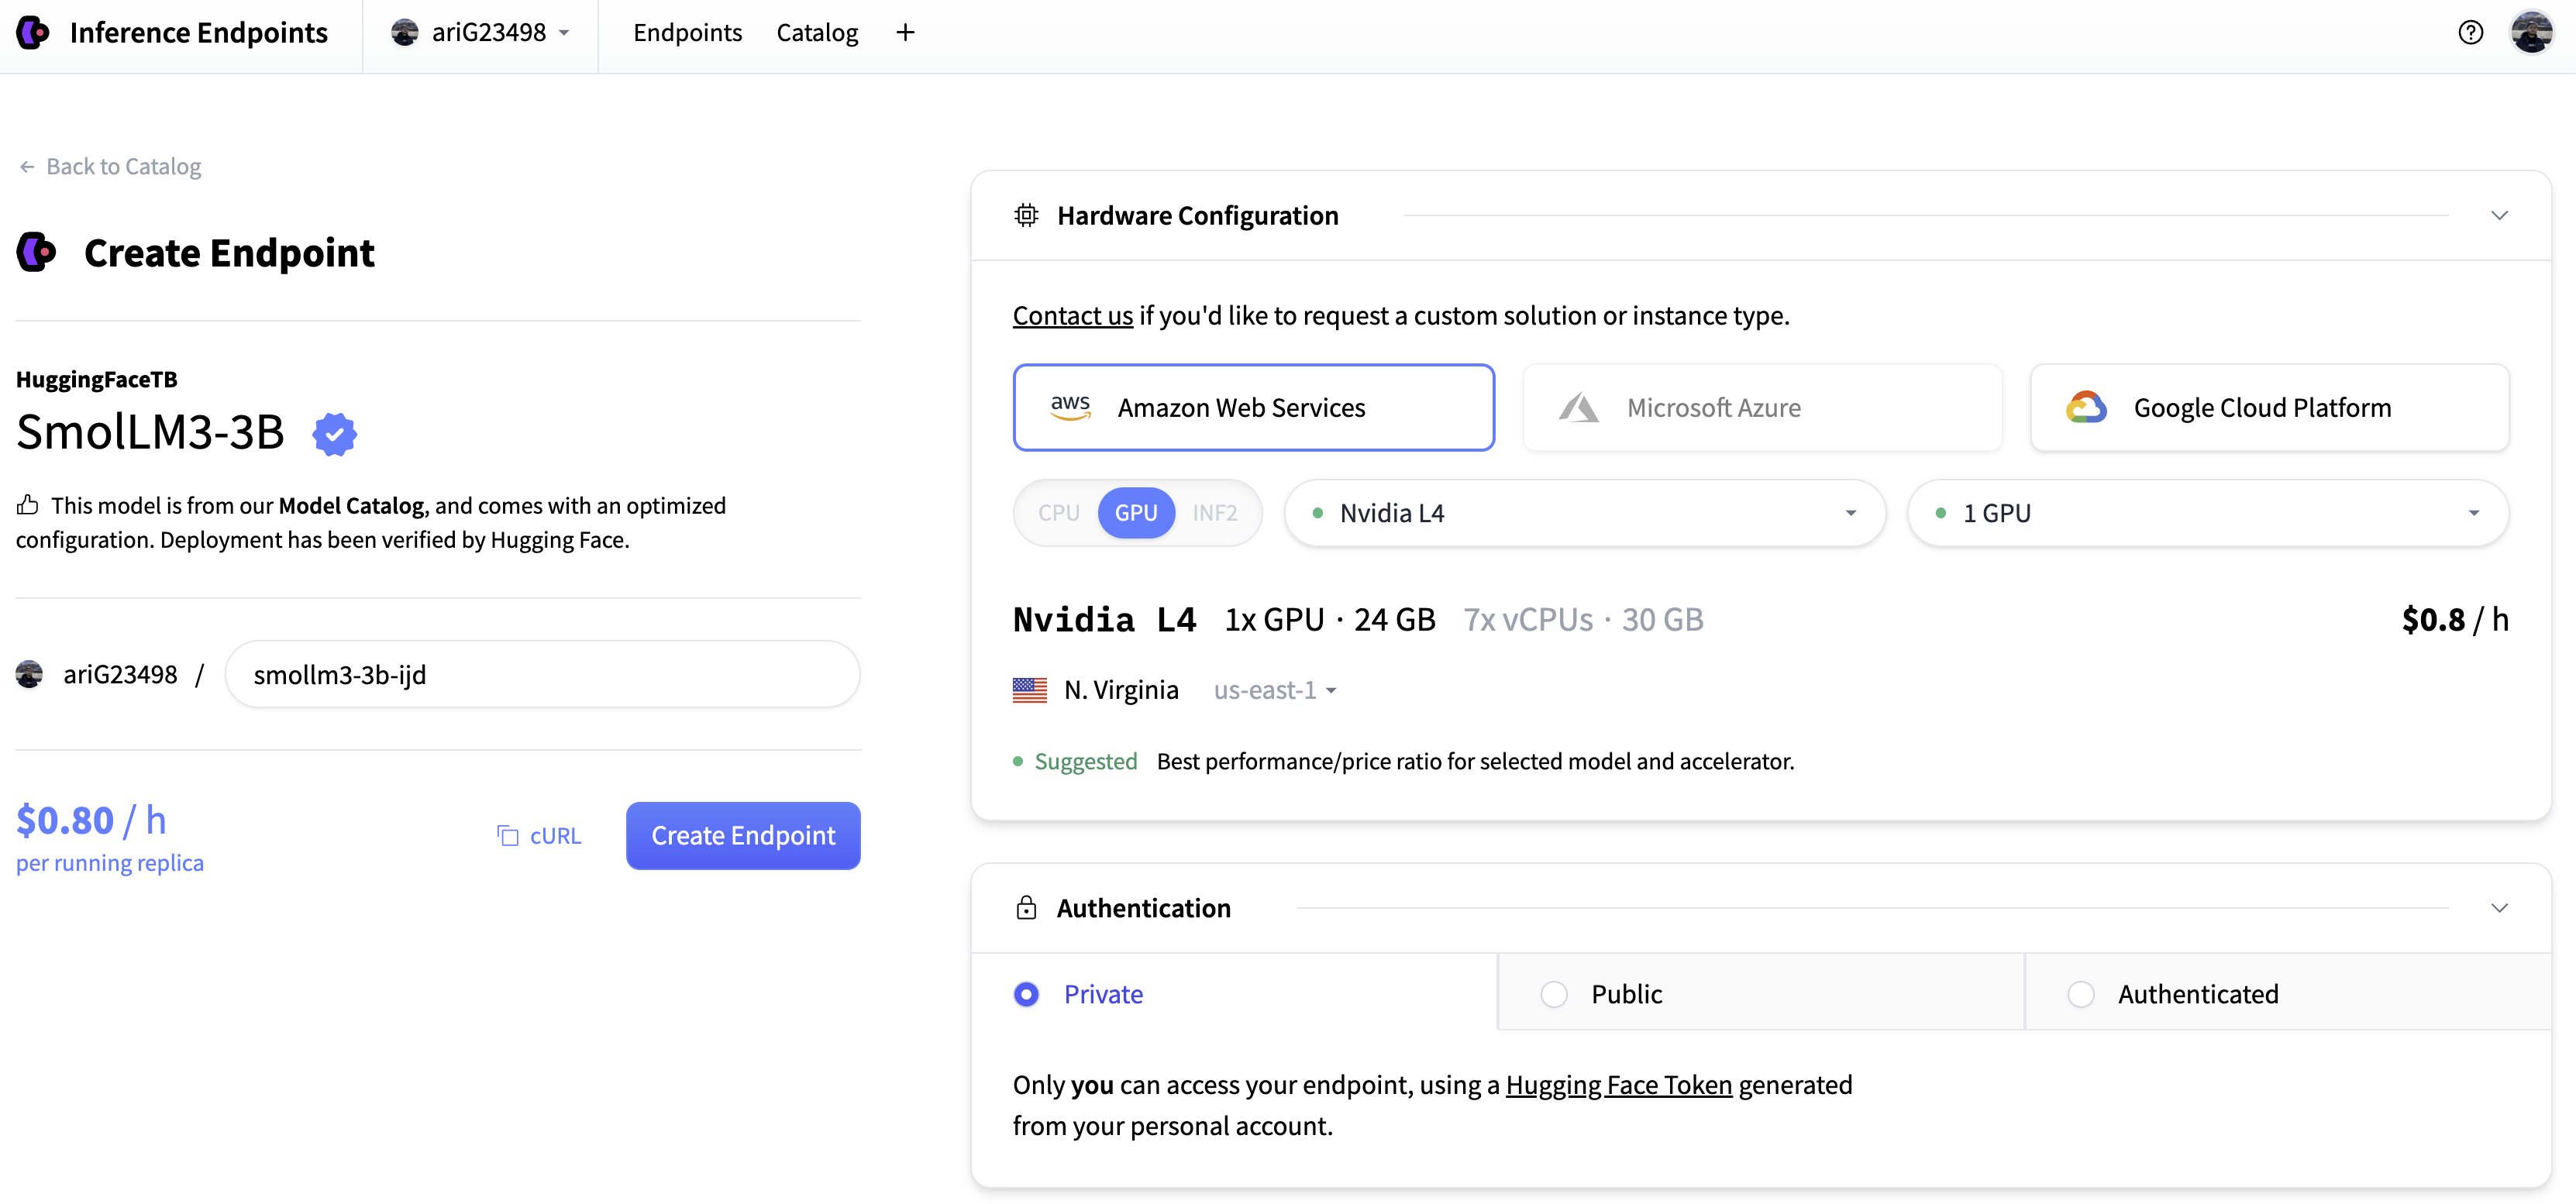Click the plus icon next to Catalog

905,33
